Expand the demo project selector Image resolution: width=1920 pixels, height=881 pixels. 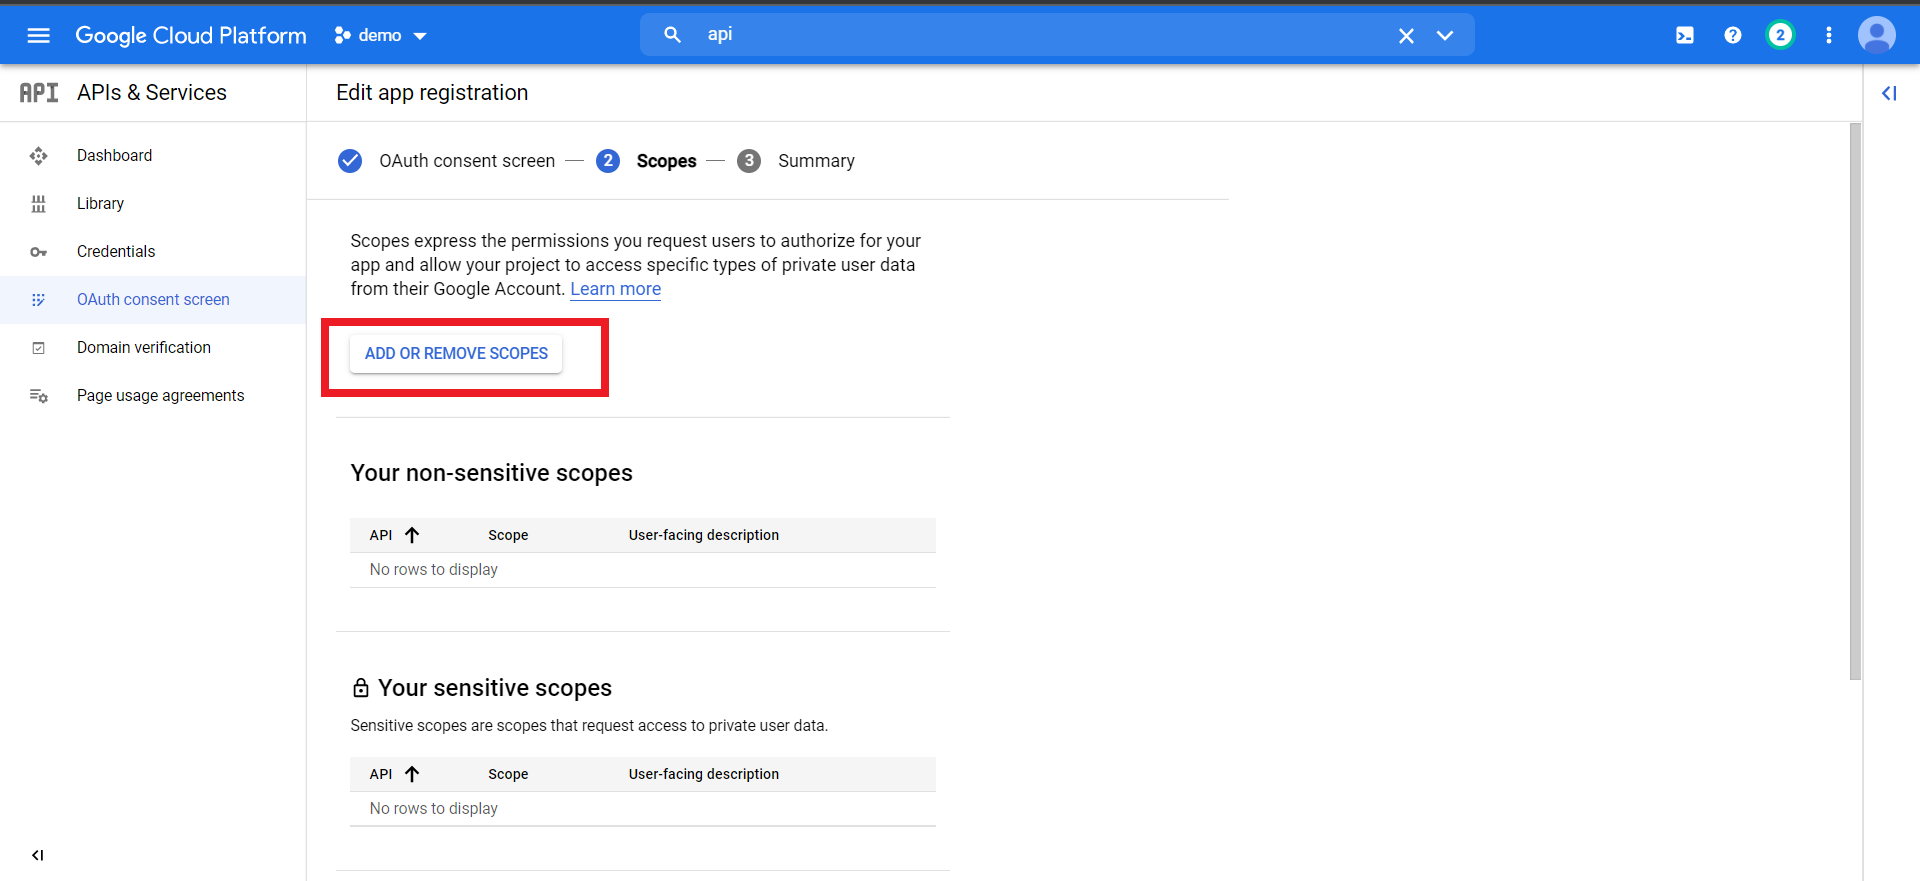tap(381, 35)
